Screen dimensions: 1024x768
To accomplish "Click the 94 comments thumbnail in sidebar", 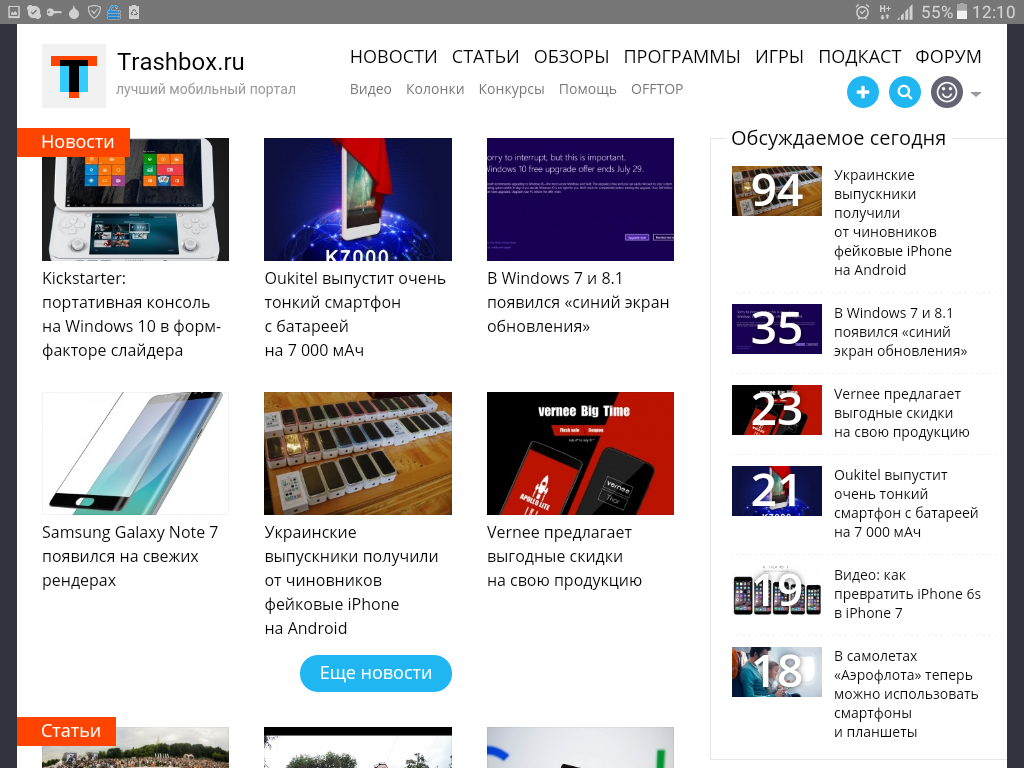I will pos(776,191).
